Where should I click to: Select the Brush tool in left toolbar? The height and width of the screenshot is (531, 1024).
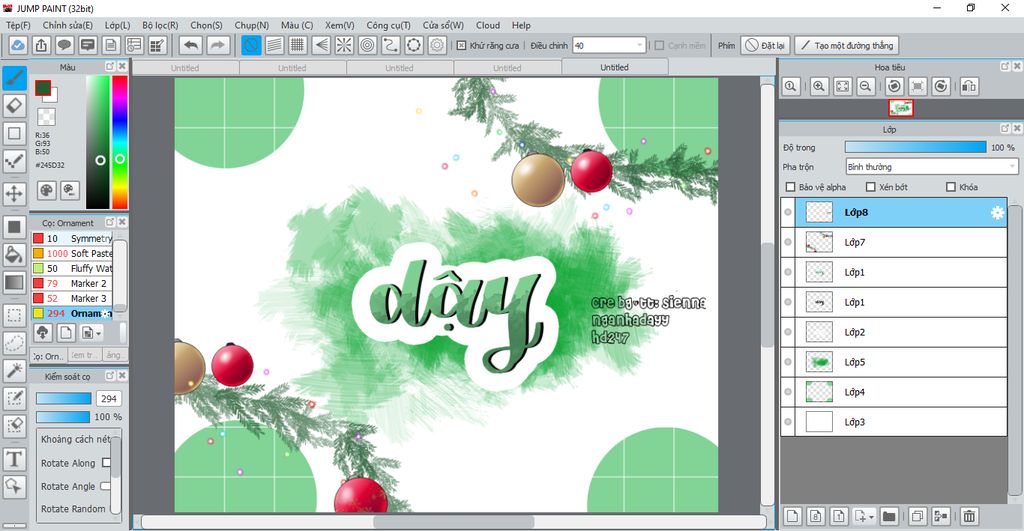[14, 78]
